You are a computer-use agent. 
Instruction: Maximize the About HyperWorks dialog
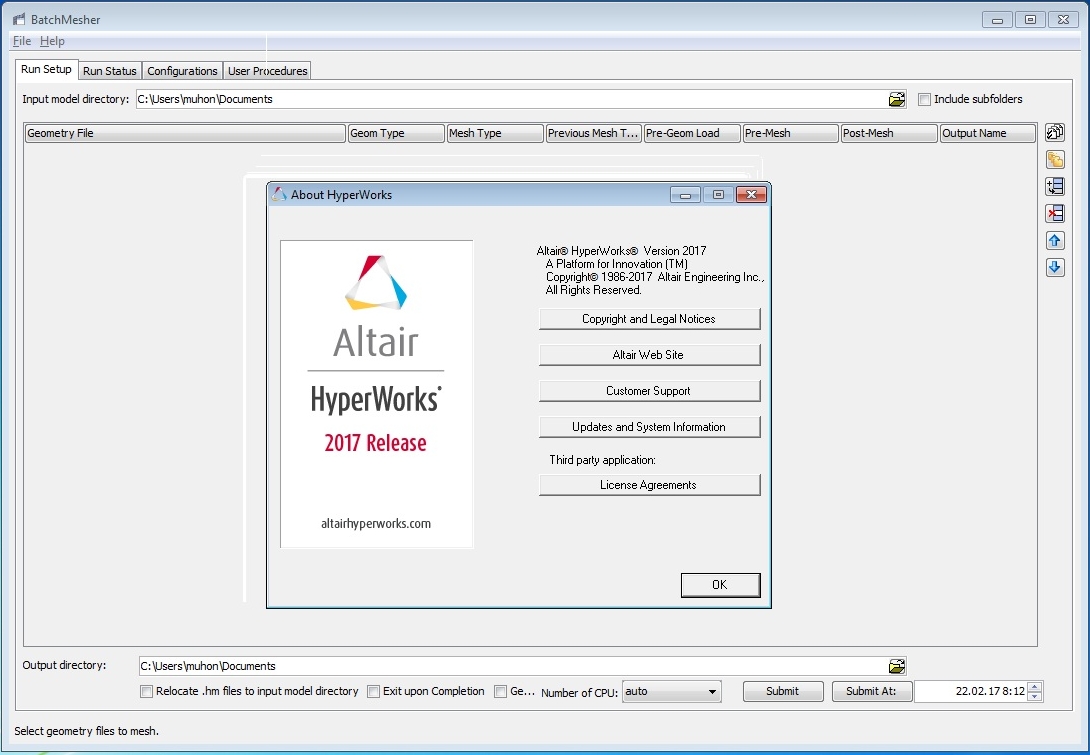718,195
